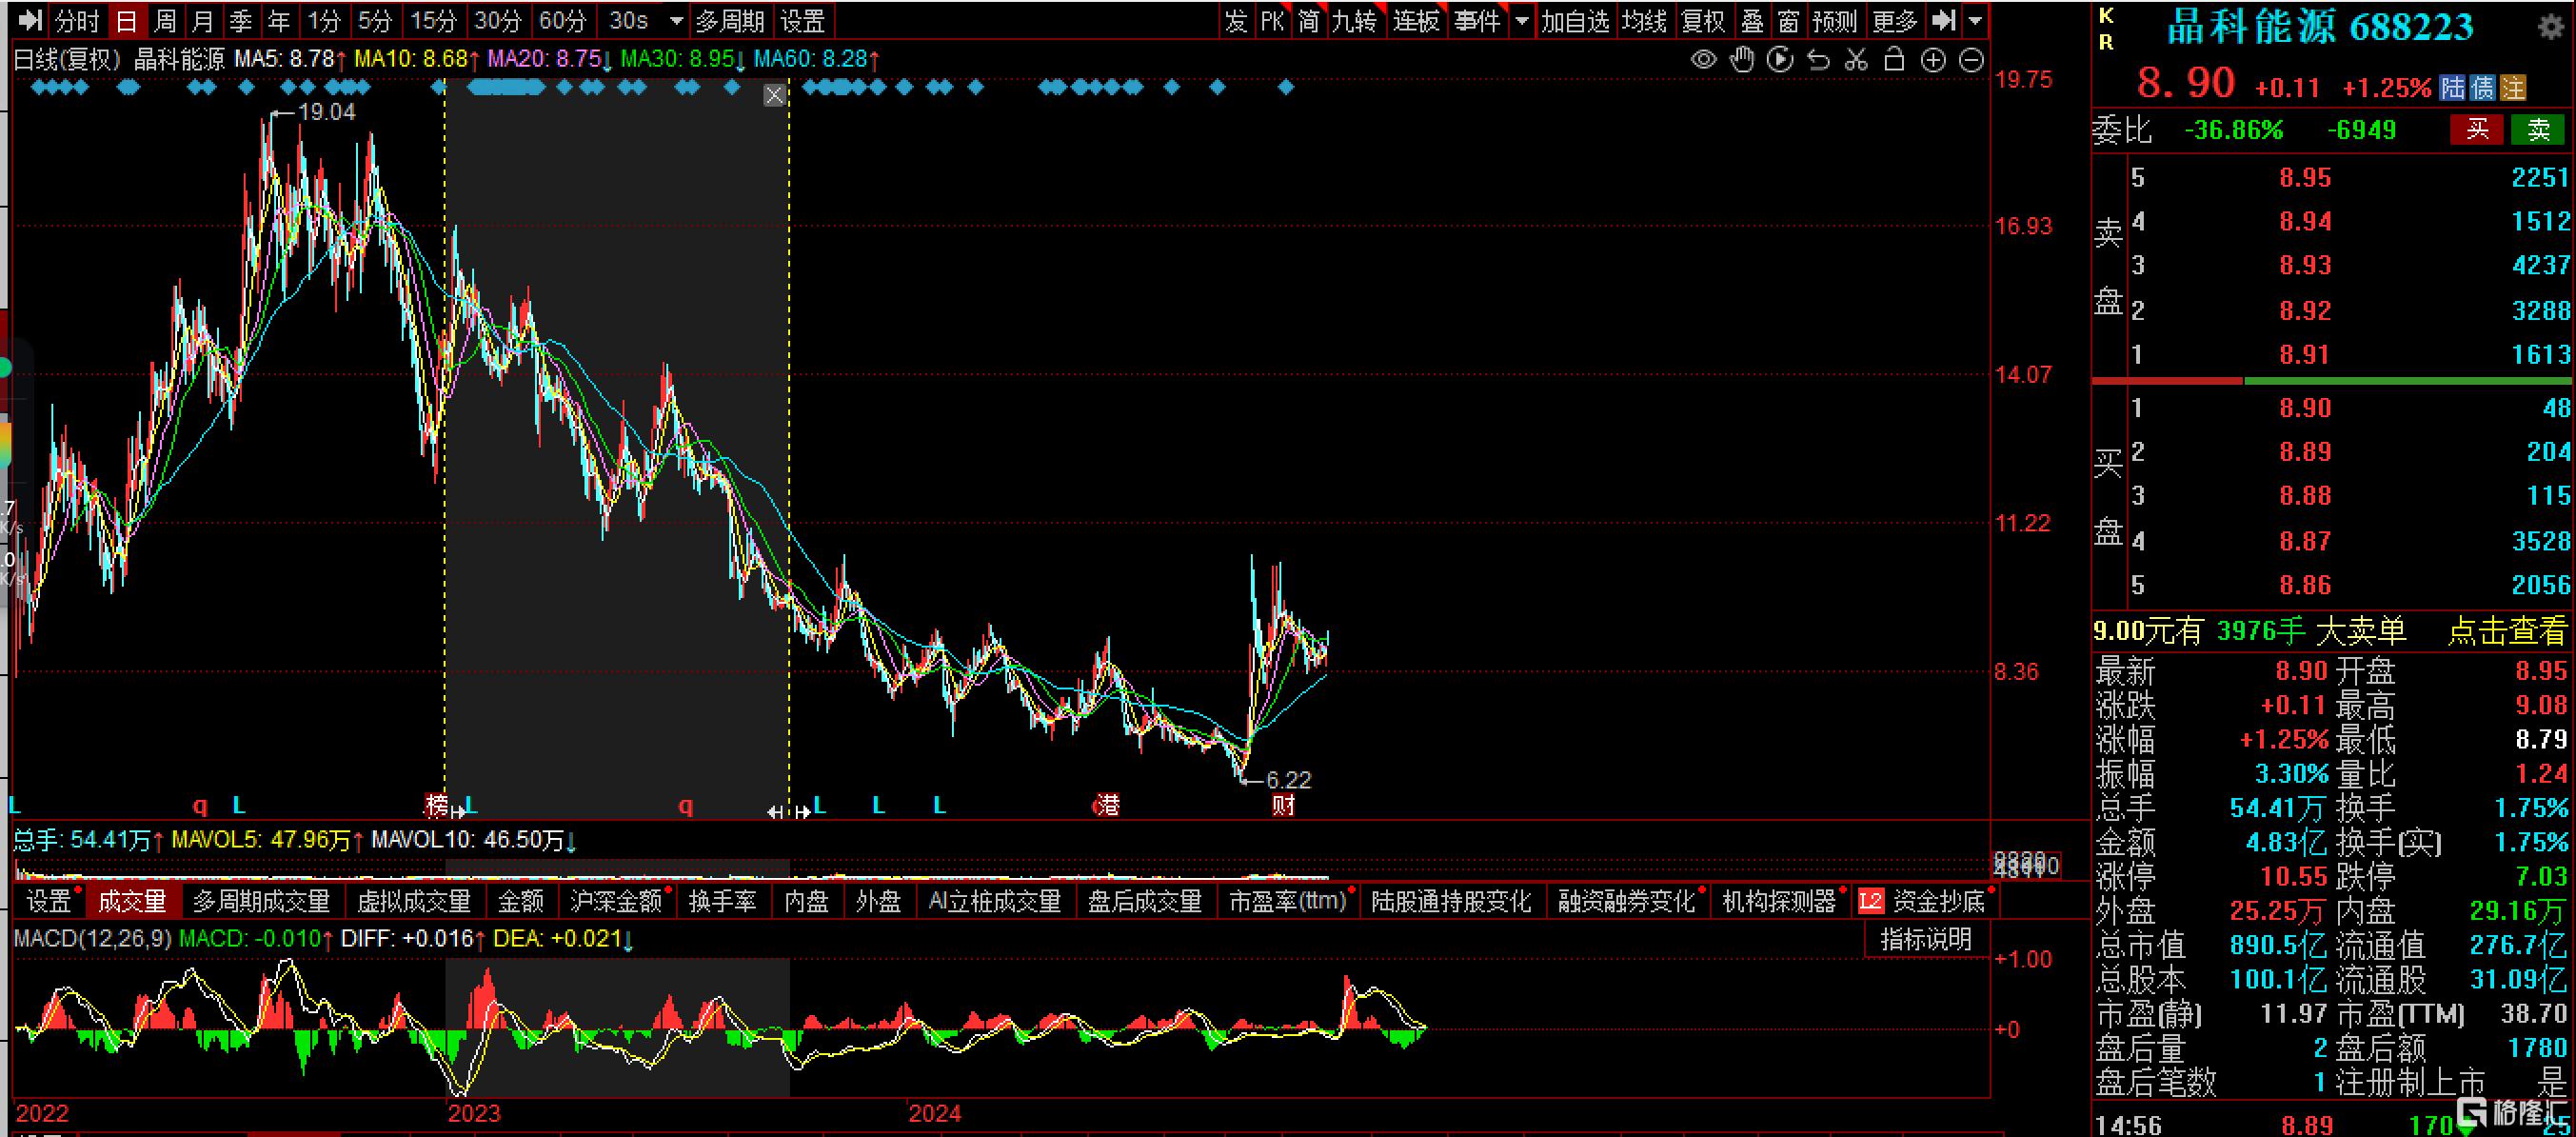Image resolution: width=2576 pixels, height=1137 pixels.
Task: Switch to 5分 minute chart
Action: 375,20
